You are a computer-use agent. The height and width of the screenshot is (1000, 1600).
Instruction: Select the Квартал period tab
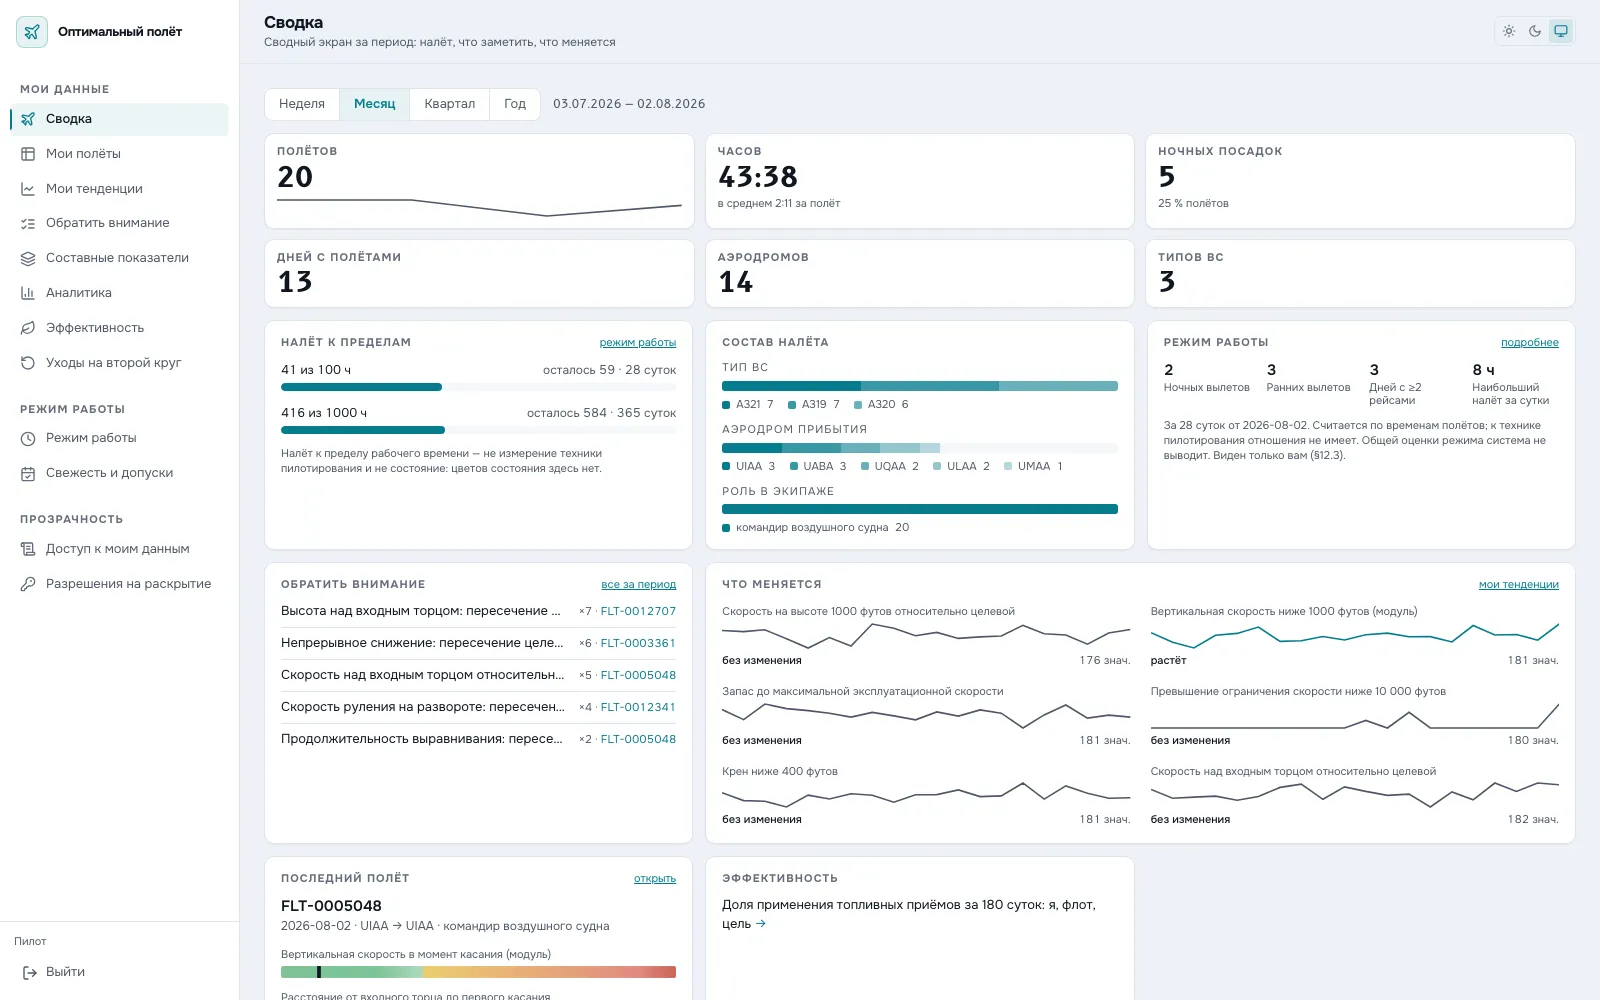[450, 104]
